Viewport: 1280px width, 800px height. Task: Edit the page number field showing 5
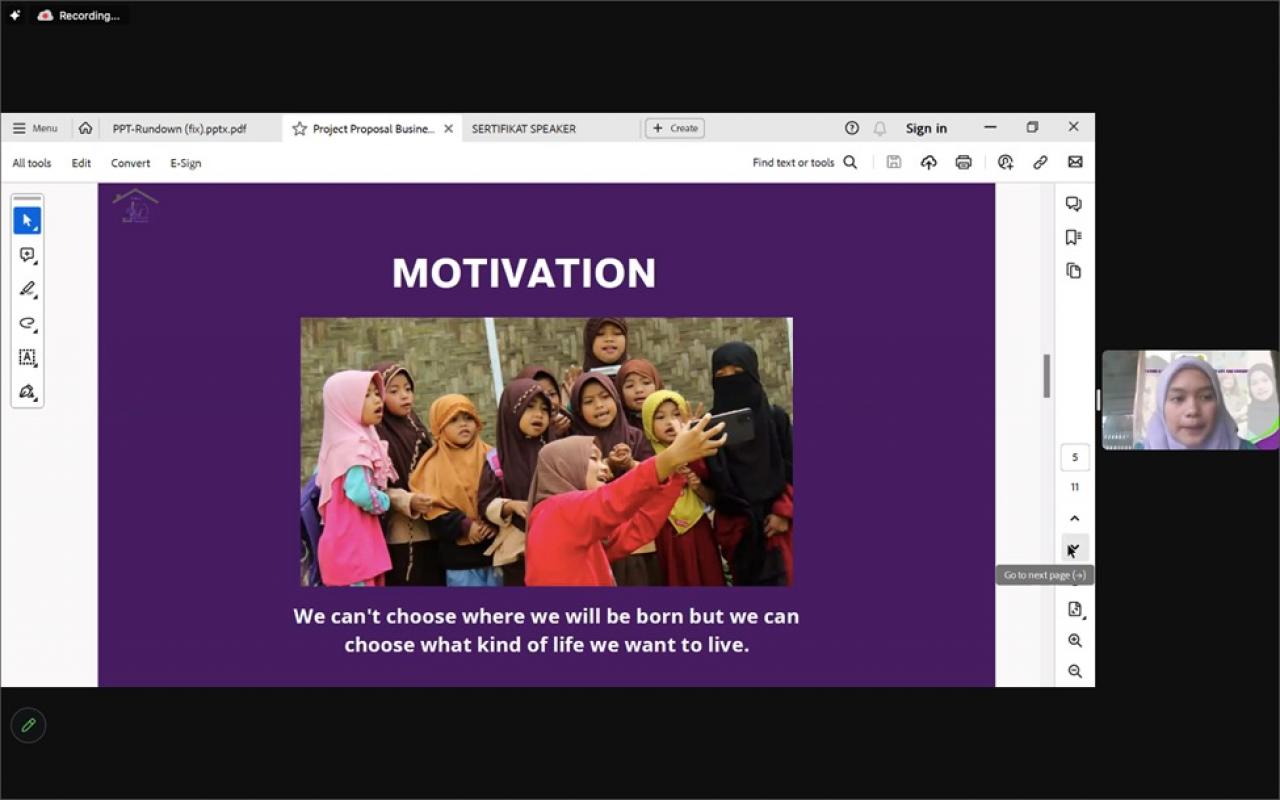(x=1074, y=457)
